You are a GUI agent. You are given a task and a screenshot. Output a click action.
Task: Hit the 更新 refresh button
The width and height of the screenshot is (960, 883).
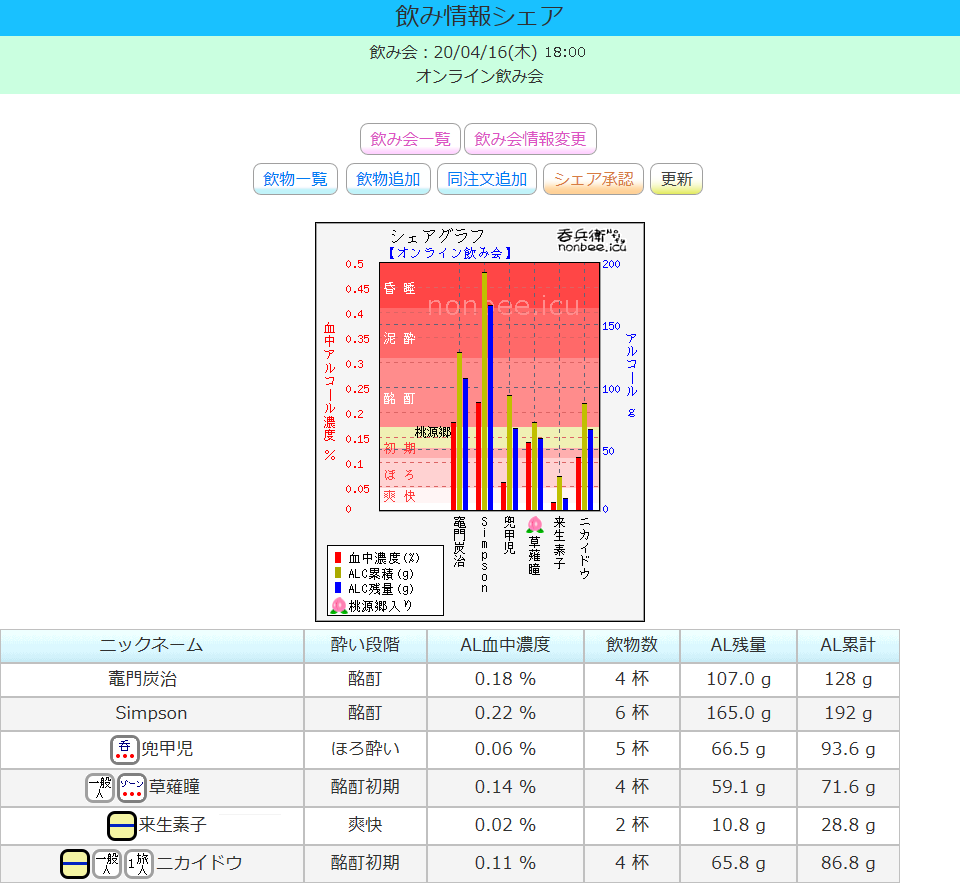tap(676, 179)
